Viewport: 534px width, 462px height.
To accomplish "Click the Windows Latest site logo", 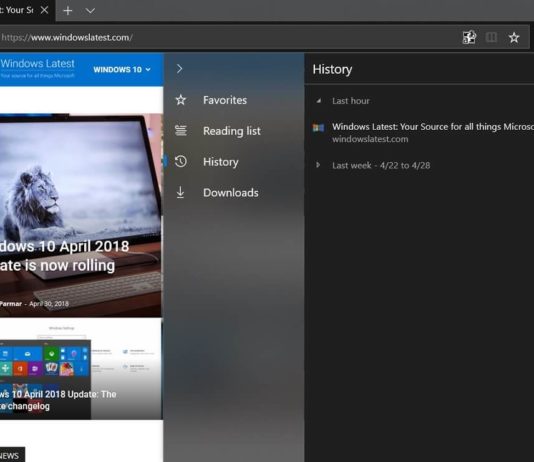I will coord(37,68).
